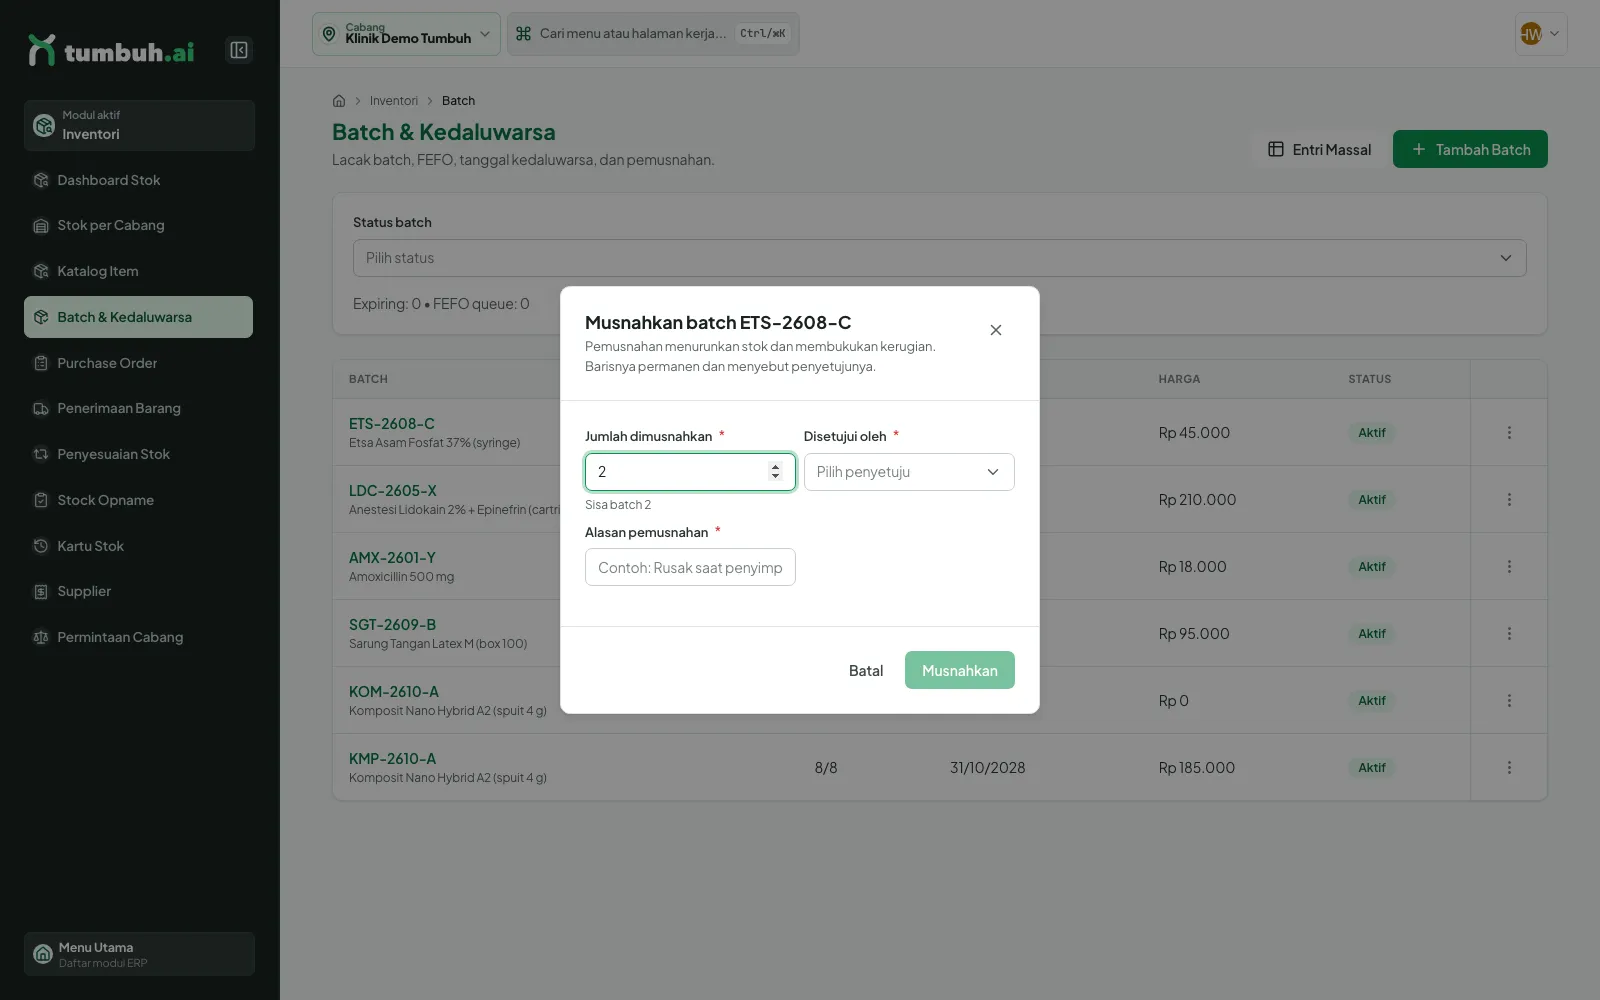Expand the Pilih status dropdown
Viewport: 1600px width, 1000px height.
click(x=939, y=258)
